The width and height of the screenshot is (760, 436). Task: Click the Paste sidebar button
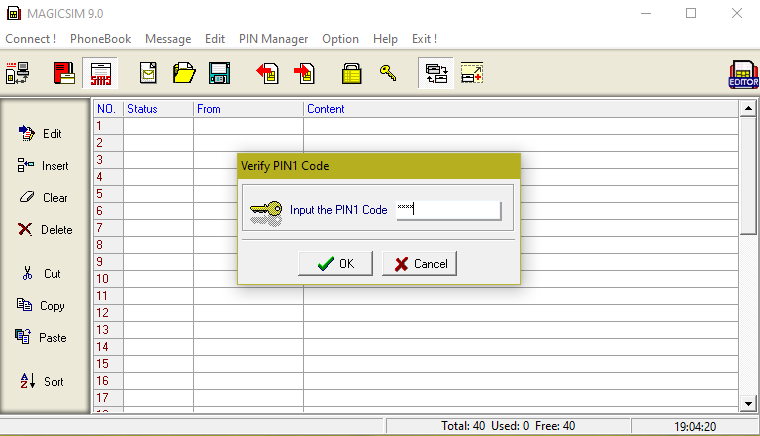pos(41,337)
